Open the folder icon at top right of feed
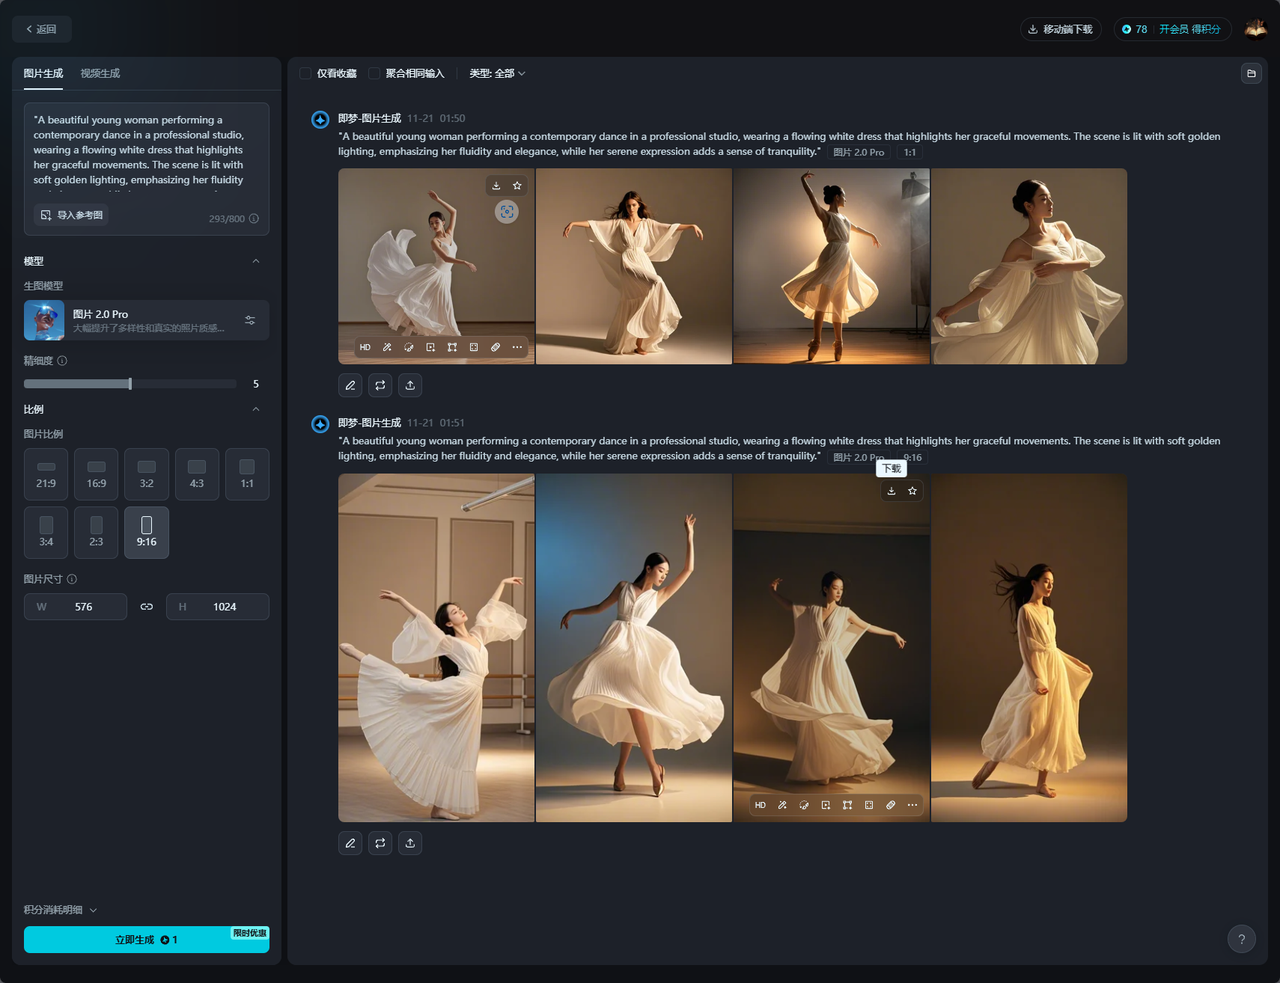 1251,73
